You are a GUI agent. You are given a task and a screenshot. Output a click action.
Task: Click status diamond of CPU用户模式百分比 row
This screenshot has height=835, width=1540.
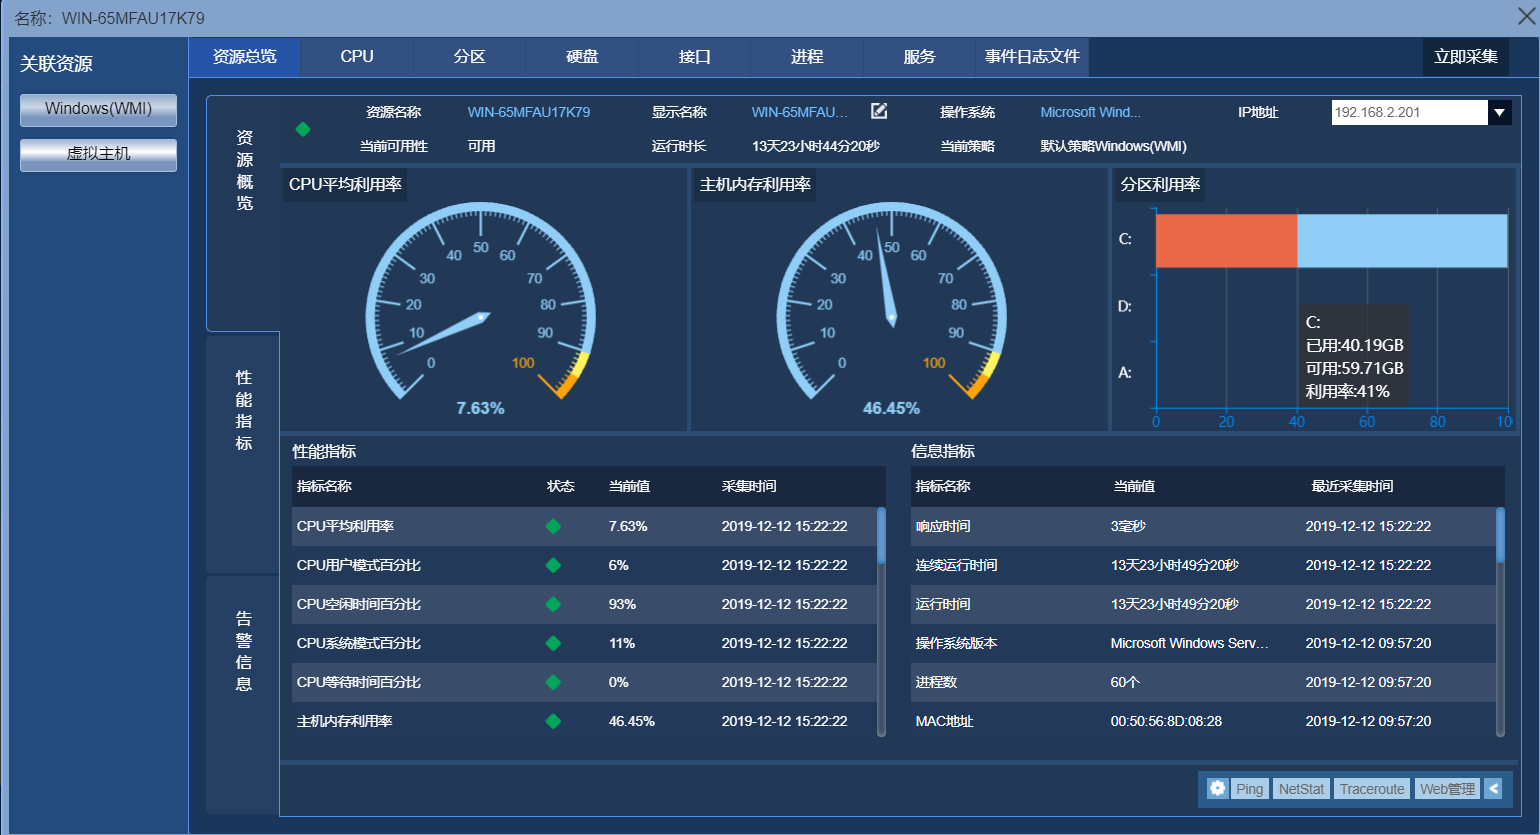click(x=553, y=565)
